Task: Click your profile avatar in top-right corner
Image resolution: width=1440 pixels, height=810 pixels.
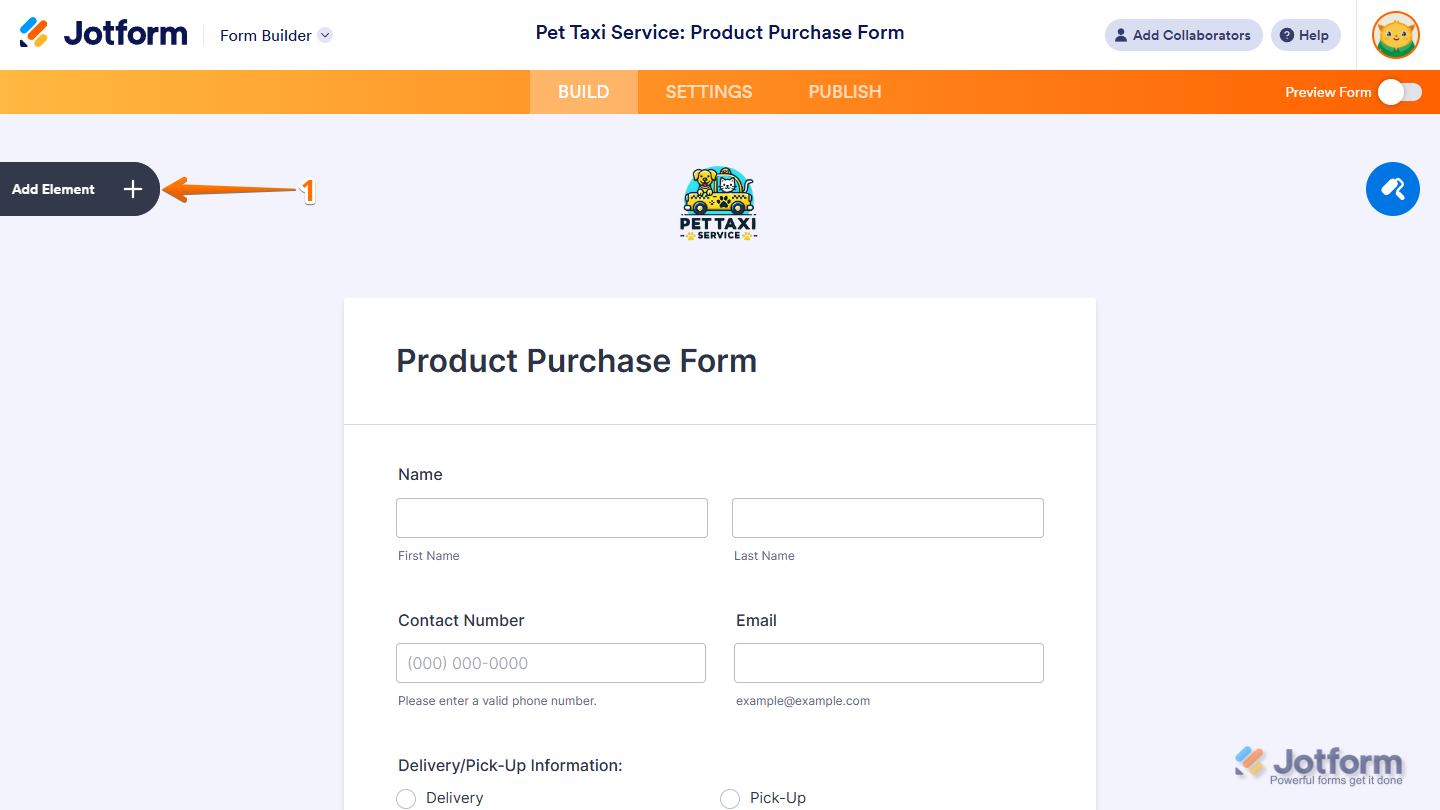Action: (1394, 35)
